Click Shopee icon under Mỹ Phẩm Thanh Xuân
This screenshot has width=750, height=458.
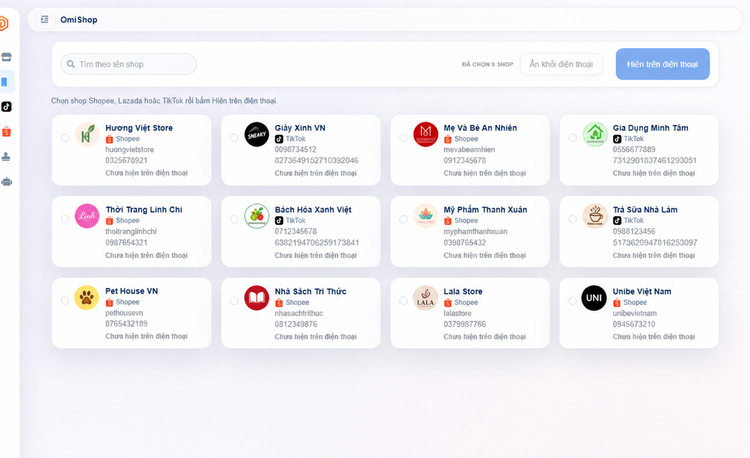[x=448, y=221]
